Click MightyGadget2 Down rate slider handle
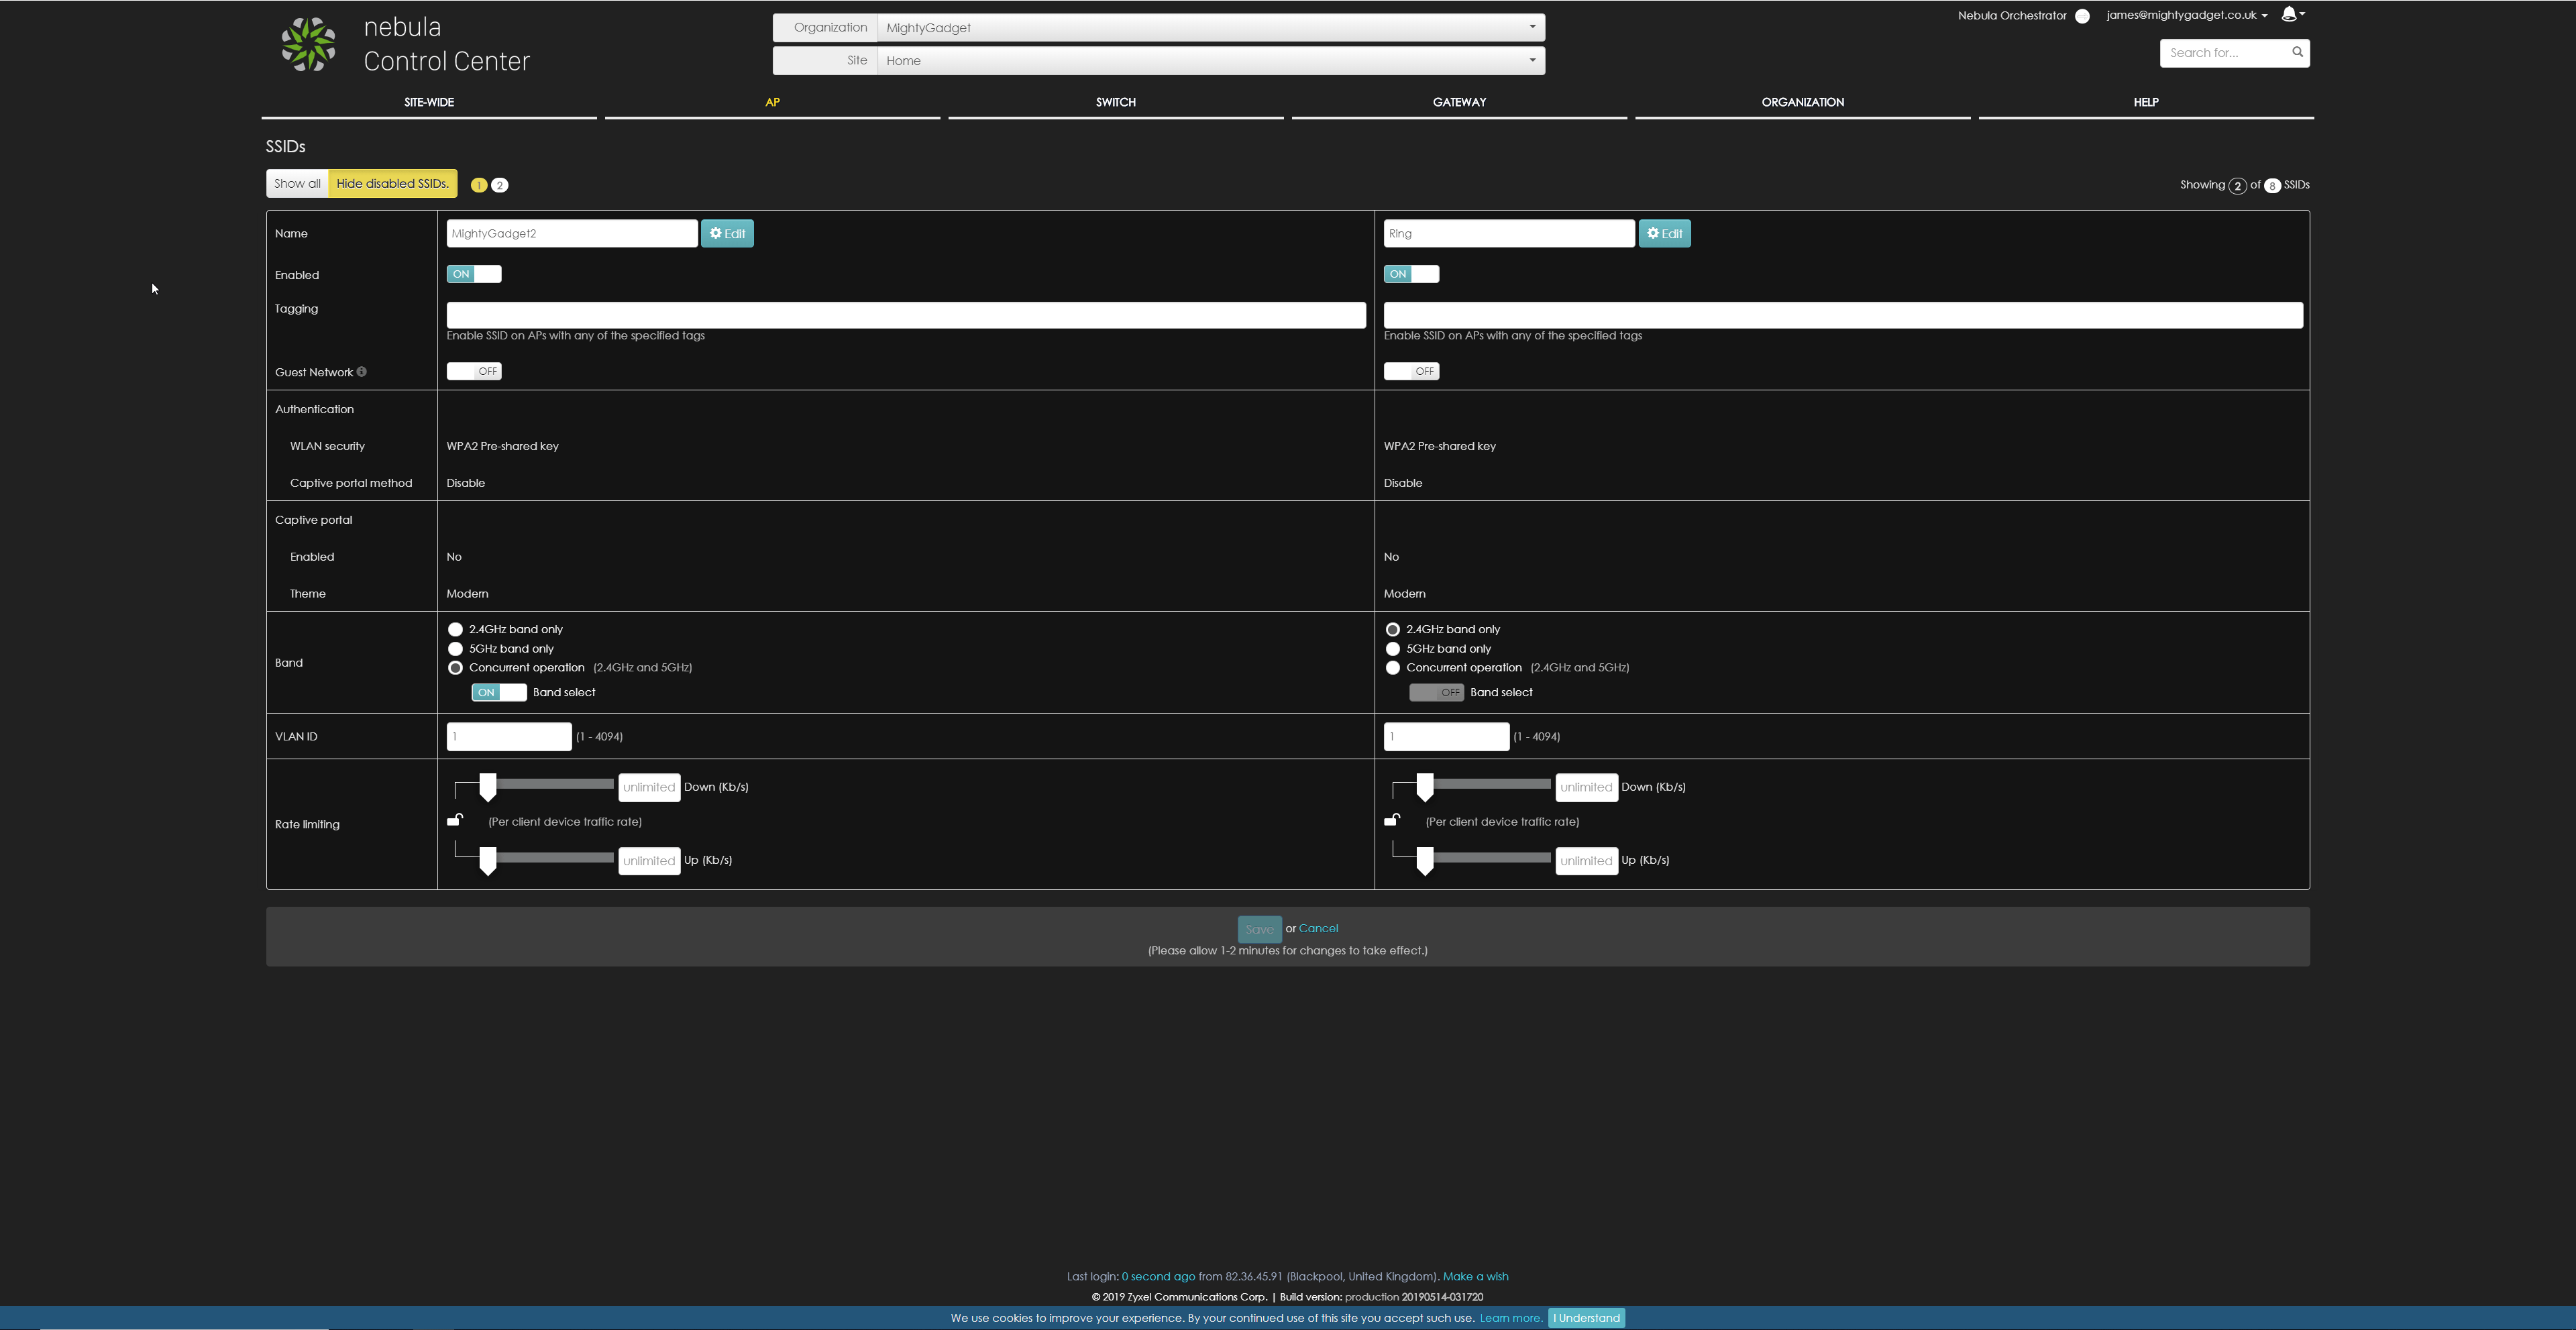2576x1330 pixels. [x=488, y=787]
